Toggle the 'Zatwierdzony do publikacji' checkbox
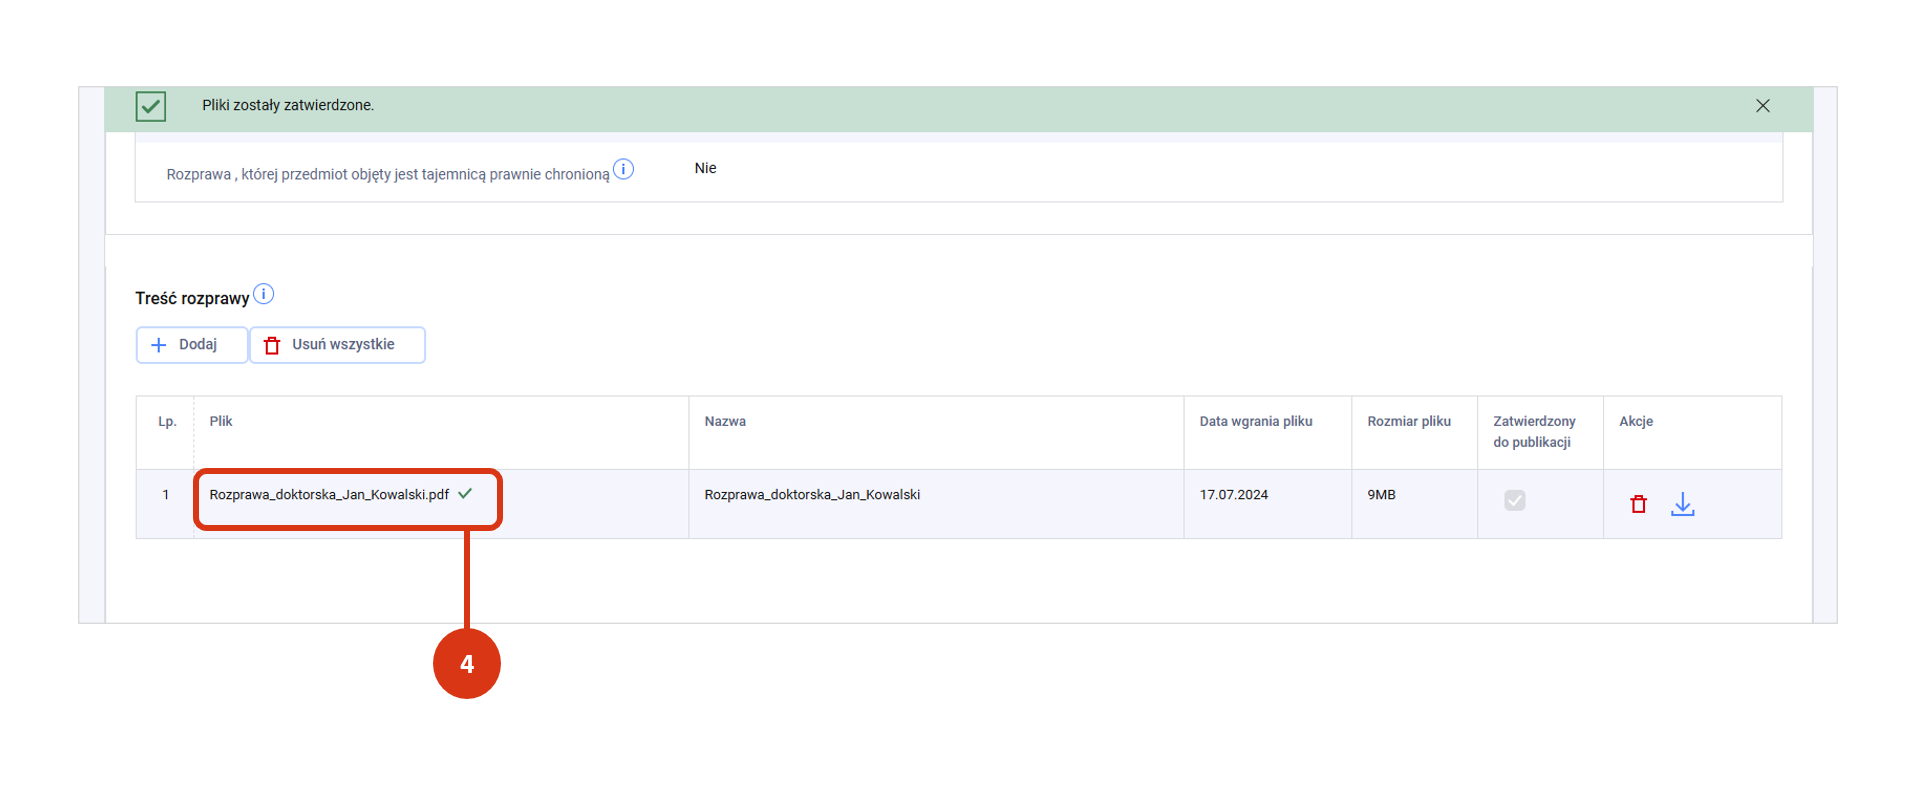Image resolution: width=1917 pixels, height=808 pixels. point(1514,500)
